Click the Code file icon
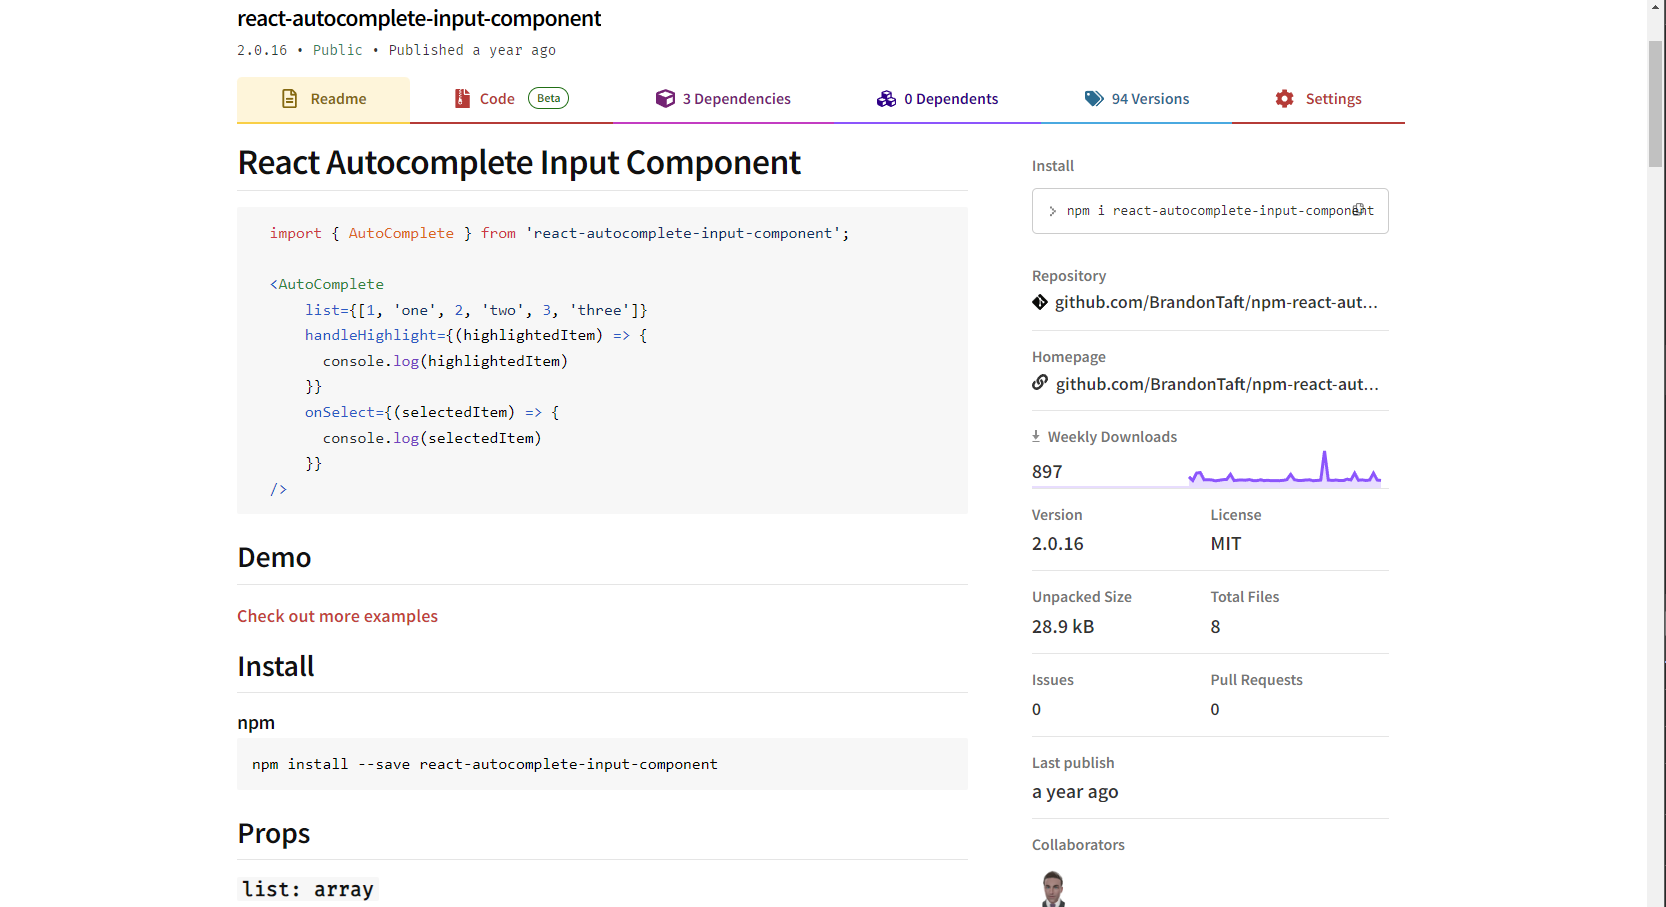The width and height of the screenshot is (1666, 907). click(x=462, y=98)
